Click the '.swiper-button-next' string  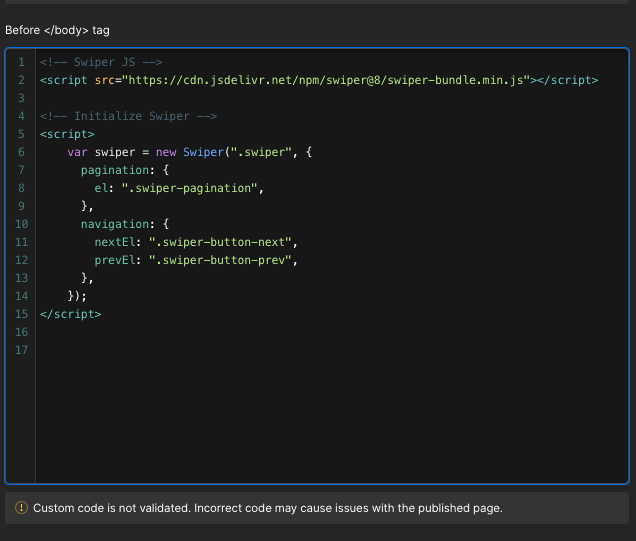[220, 242]
